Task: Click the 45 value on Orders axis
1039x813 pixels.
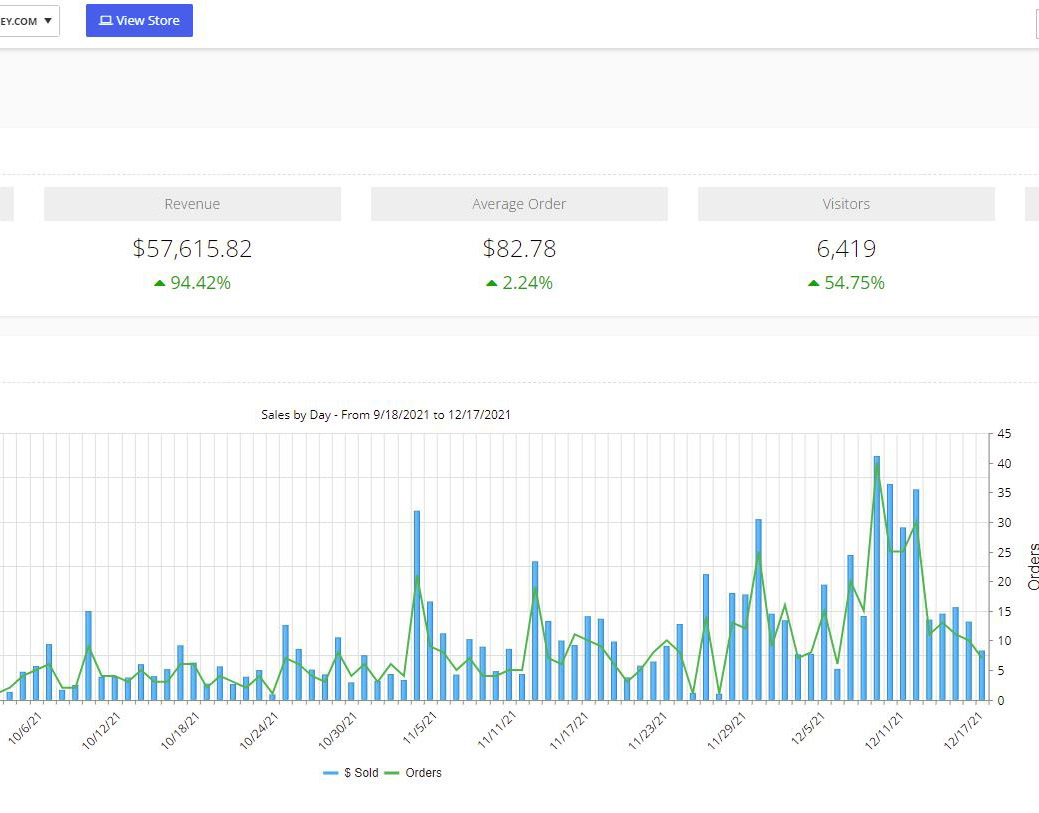Action: [1004, 434]
